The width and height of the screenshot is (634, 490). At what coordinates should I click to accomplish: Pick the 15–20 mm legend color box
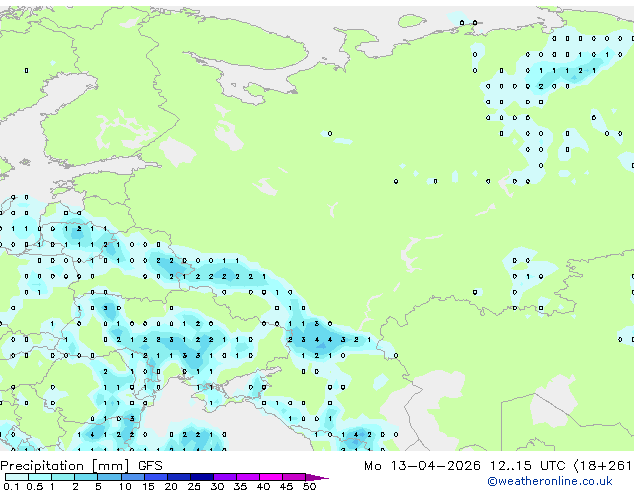[156, 477]
